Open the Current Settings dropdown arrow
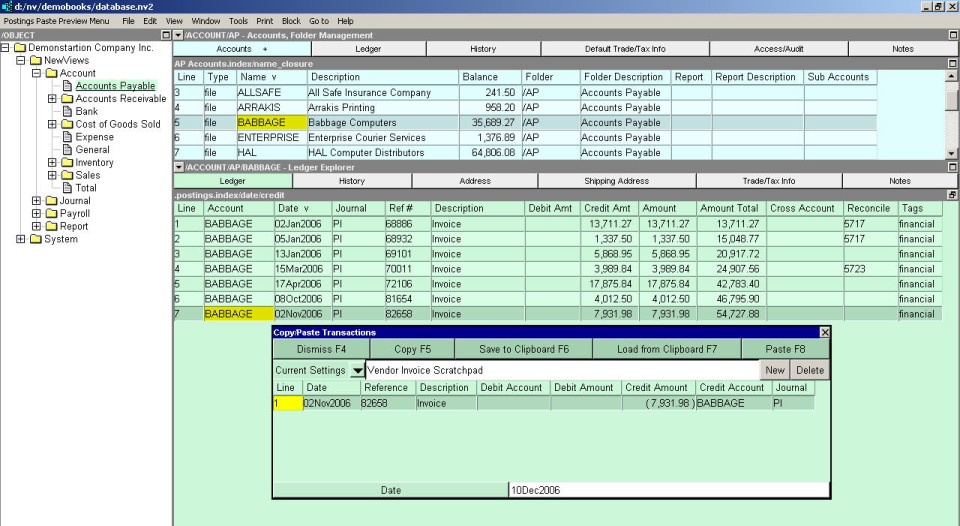Image resolution: width=960 pixels, height=526 pixels. [357, 371]
